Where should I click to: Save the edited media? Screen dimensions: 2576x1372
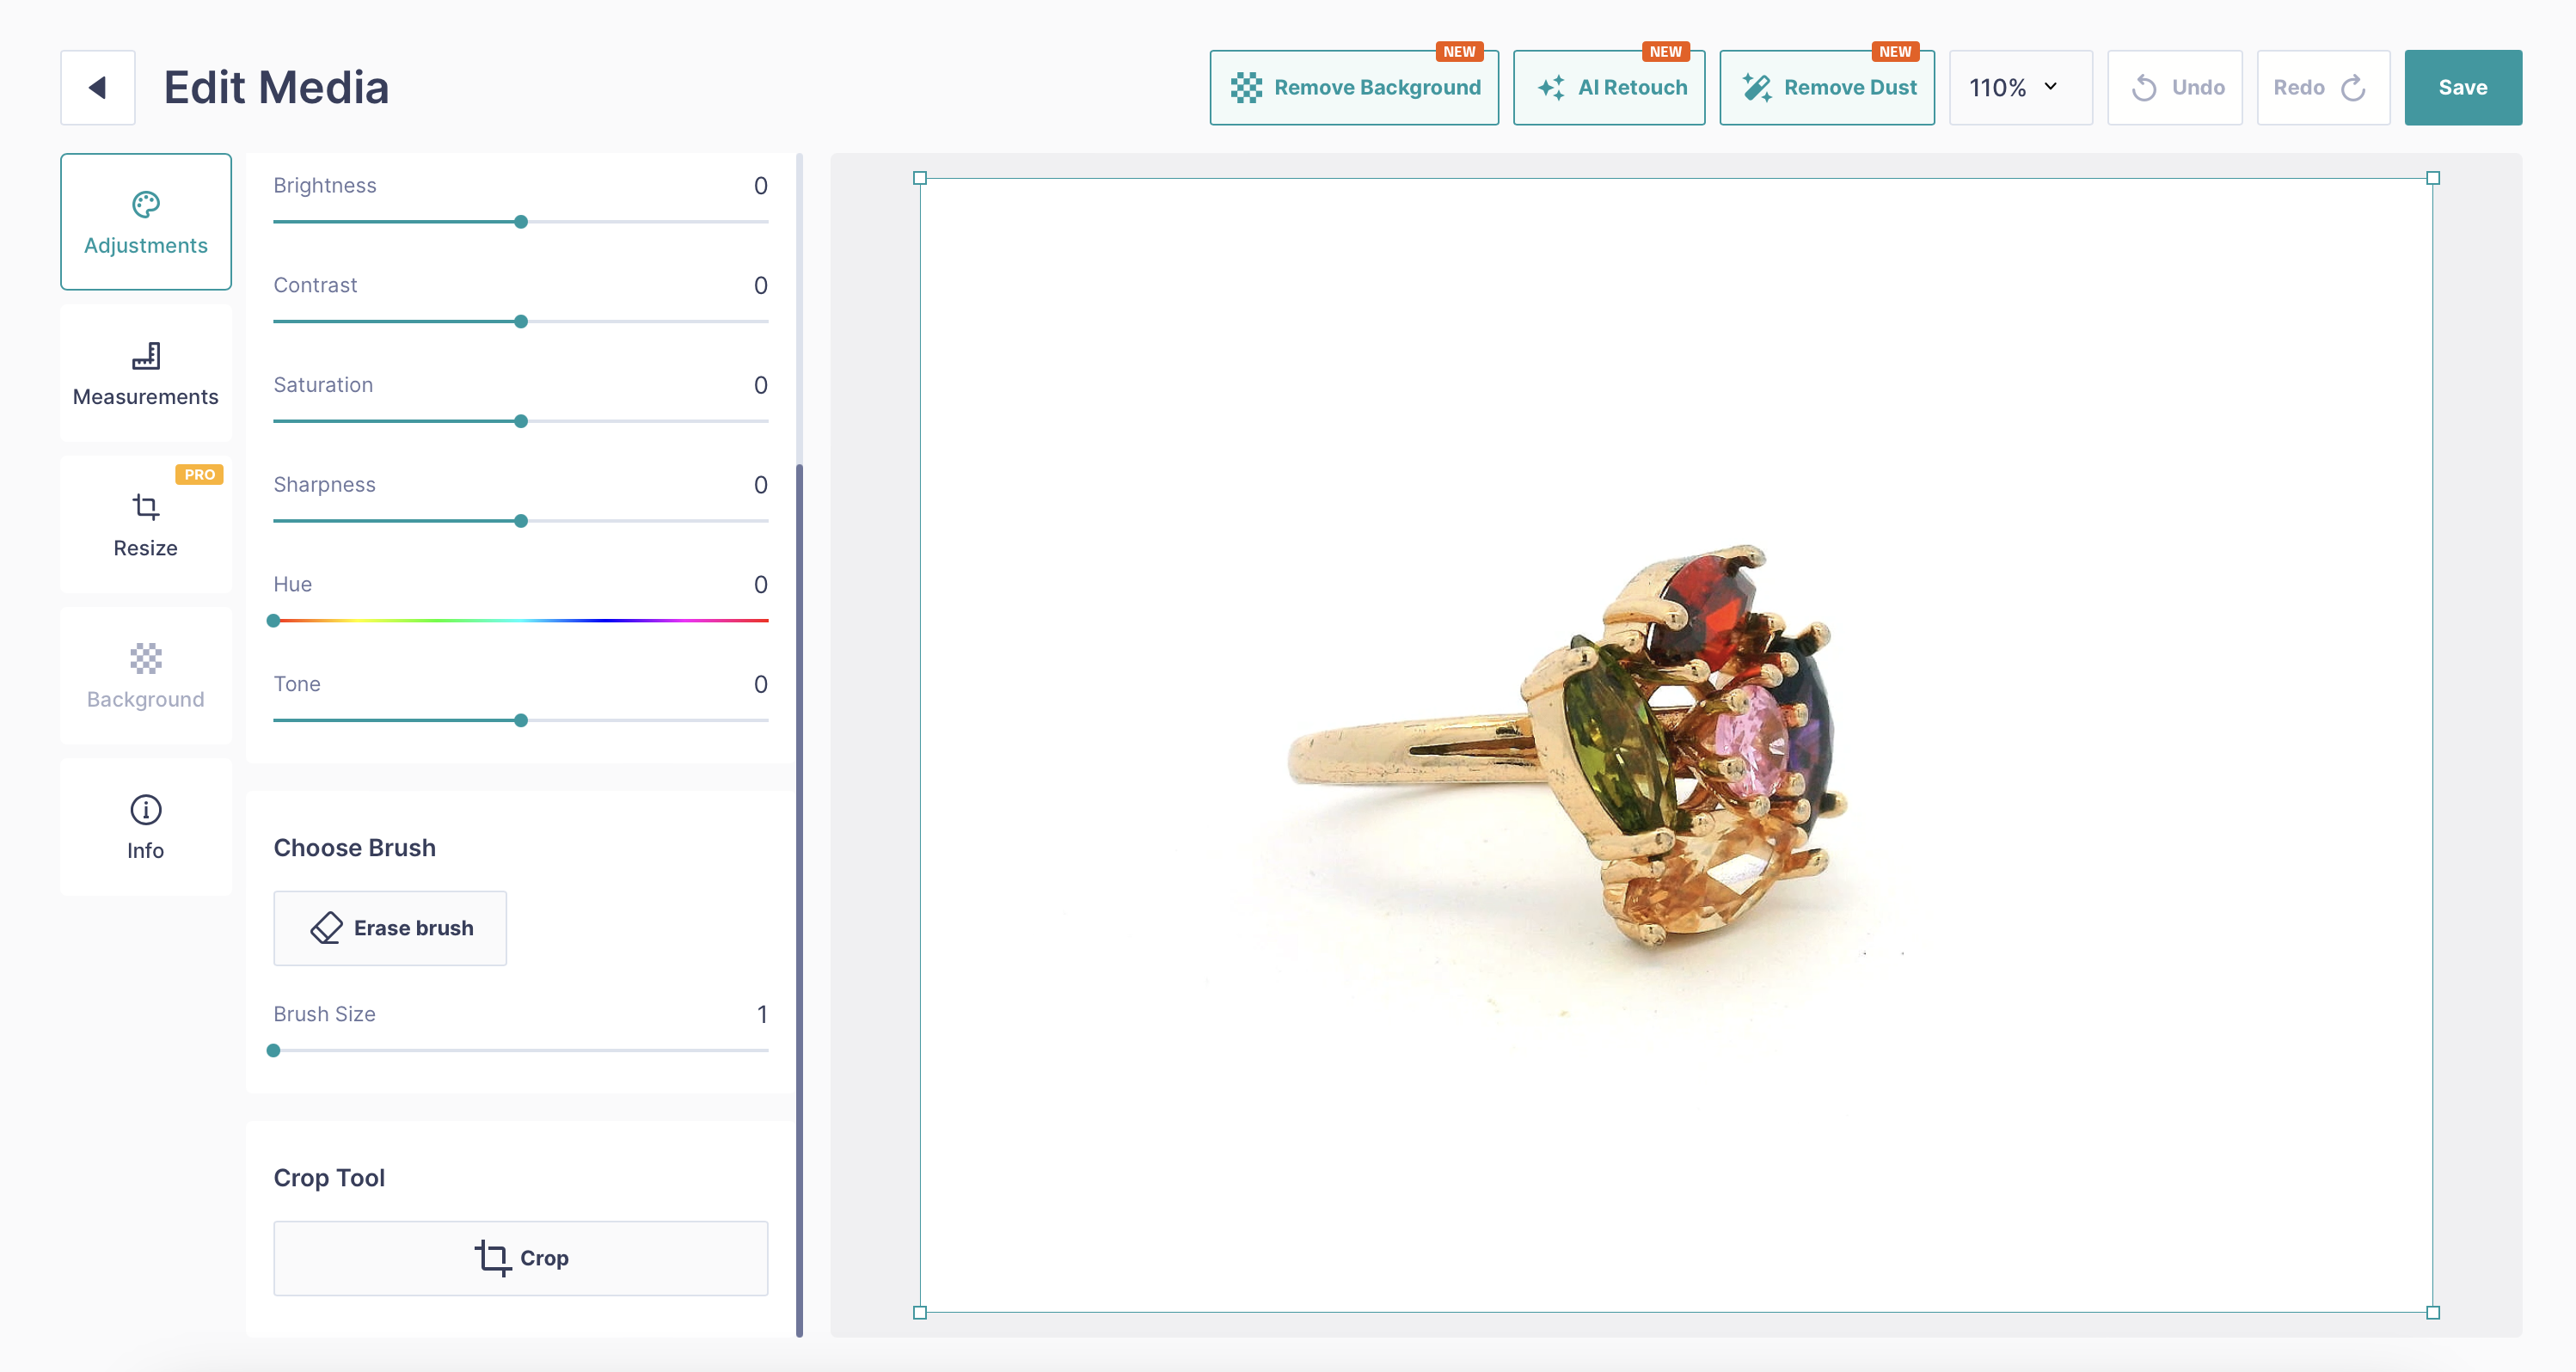click(2463, 87)
